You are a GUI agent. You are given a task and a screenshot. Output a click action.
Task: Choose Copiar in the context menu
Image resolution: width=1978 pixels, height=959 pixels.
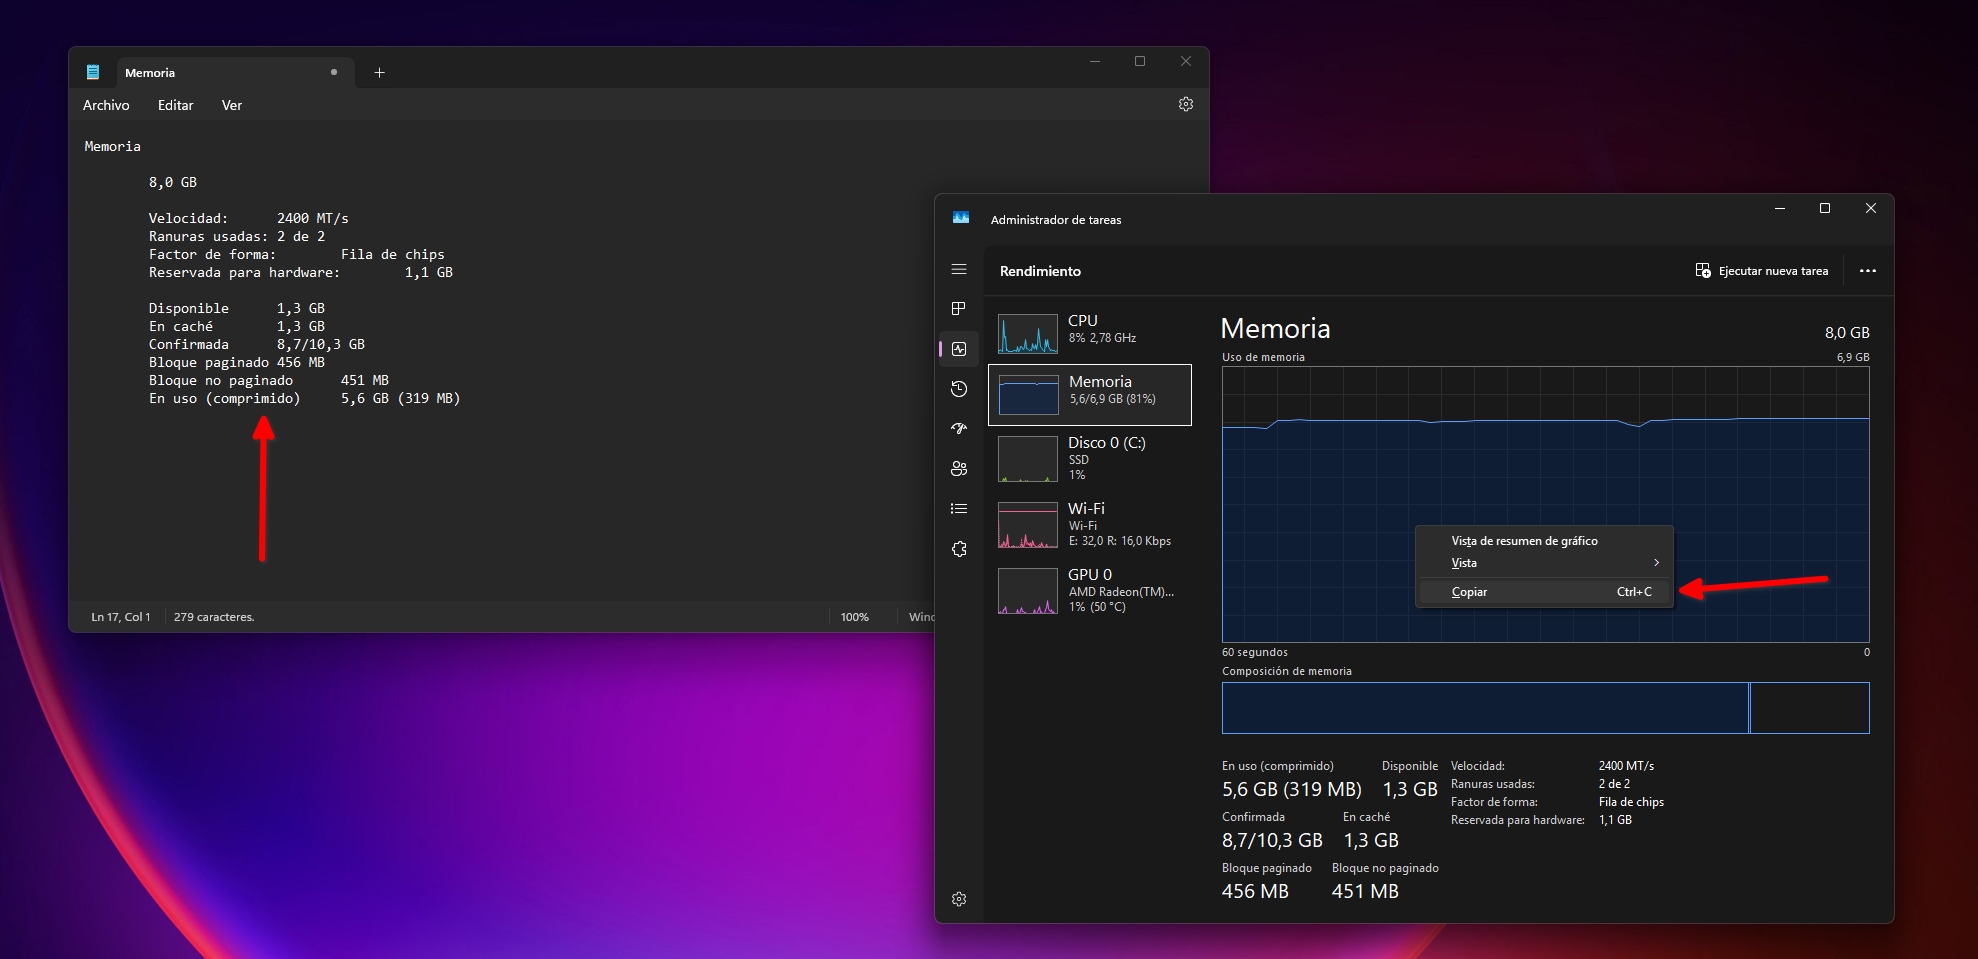click(1544, 592)
